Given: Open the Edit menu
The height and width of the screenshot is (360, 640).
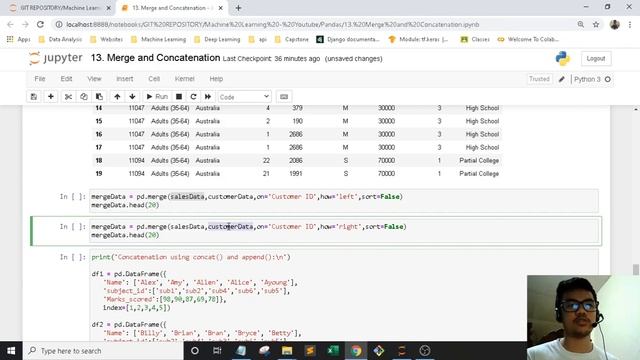Looking at the screenshot, I should [66, 79].
